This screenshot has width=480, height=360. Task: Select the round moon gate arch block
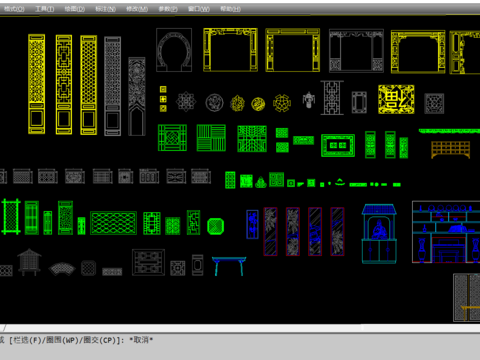click(x=174, y=50)
